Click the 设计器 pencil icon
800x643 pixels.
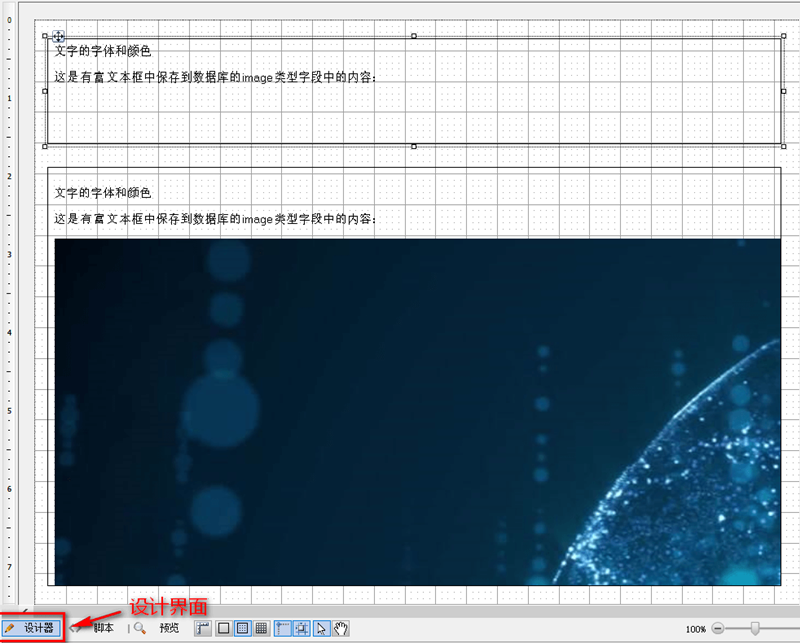tap(13, 628)
